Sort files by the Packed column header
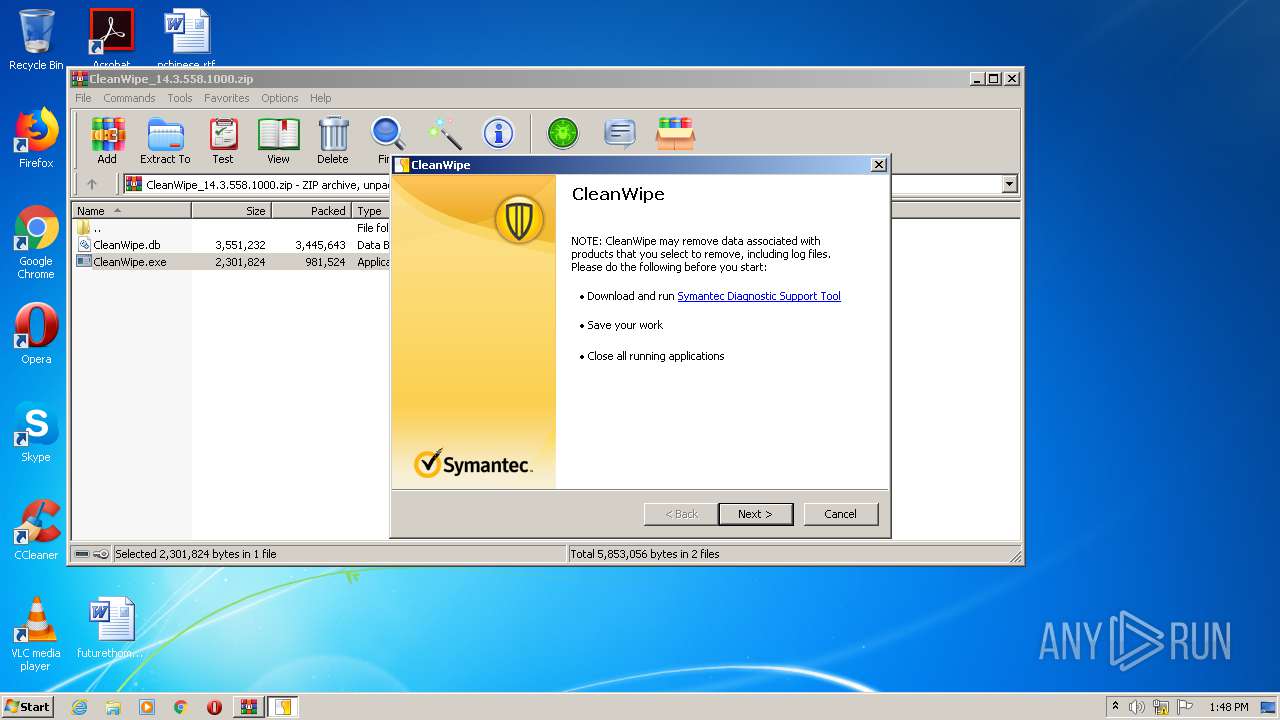The width and height of the screenshot is (1280, 720). (312, 211)
